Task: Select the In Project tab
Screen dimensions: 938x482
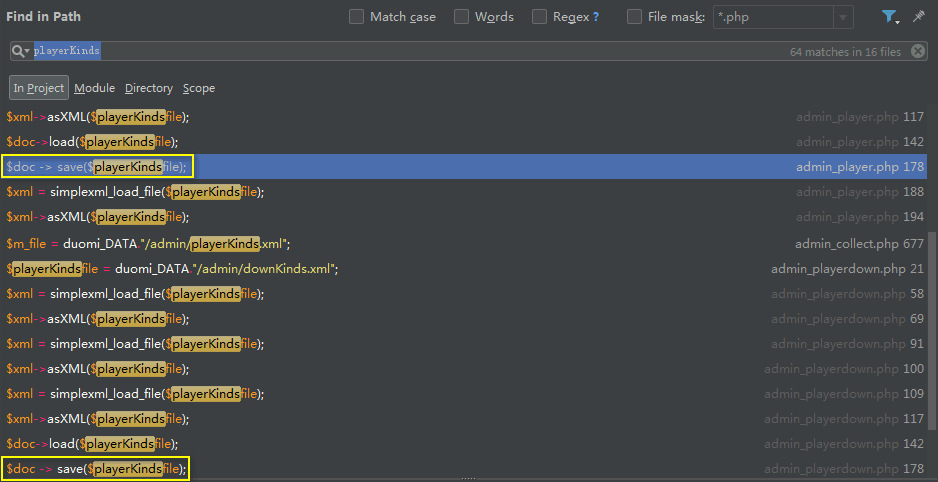Action: pyautogui.click(x=39, y=88)
